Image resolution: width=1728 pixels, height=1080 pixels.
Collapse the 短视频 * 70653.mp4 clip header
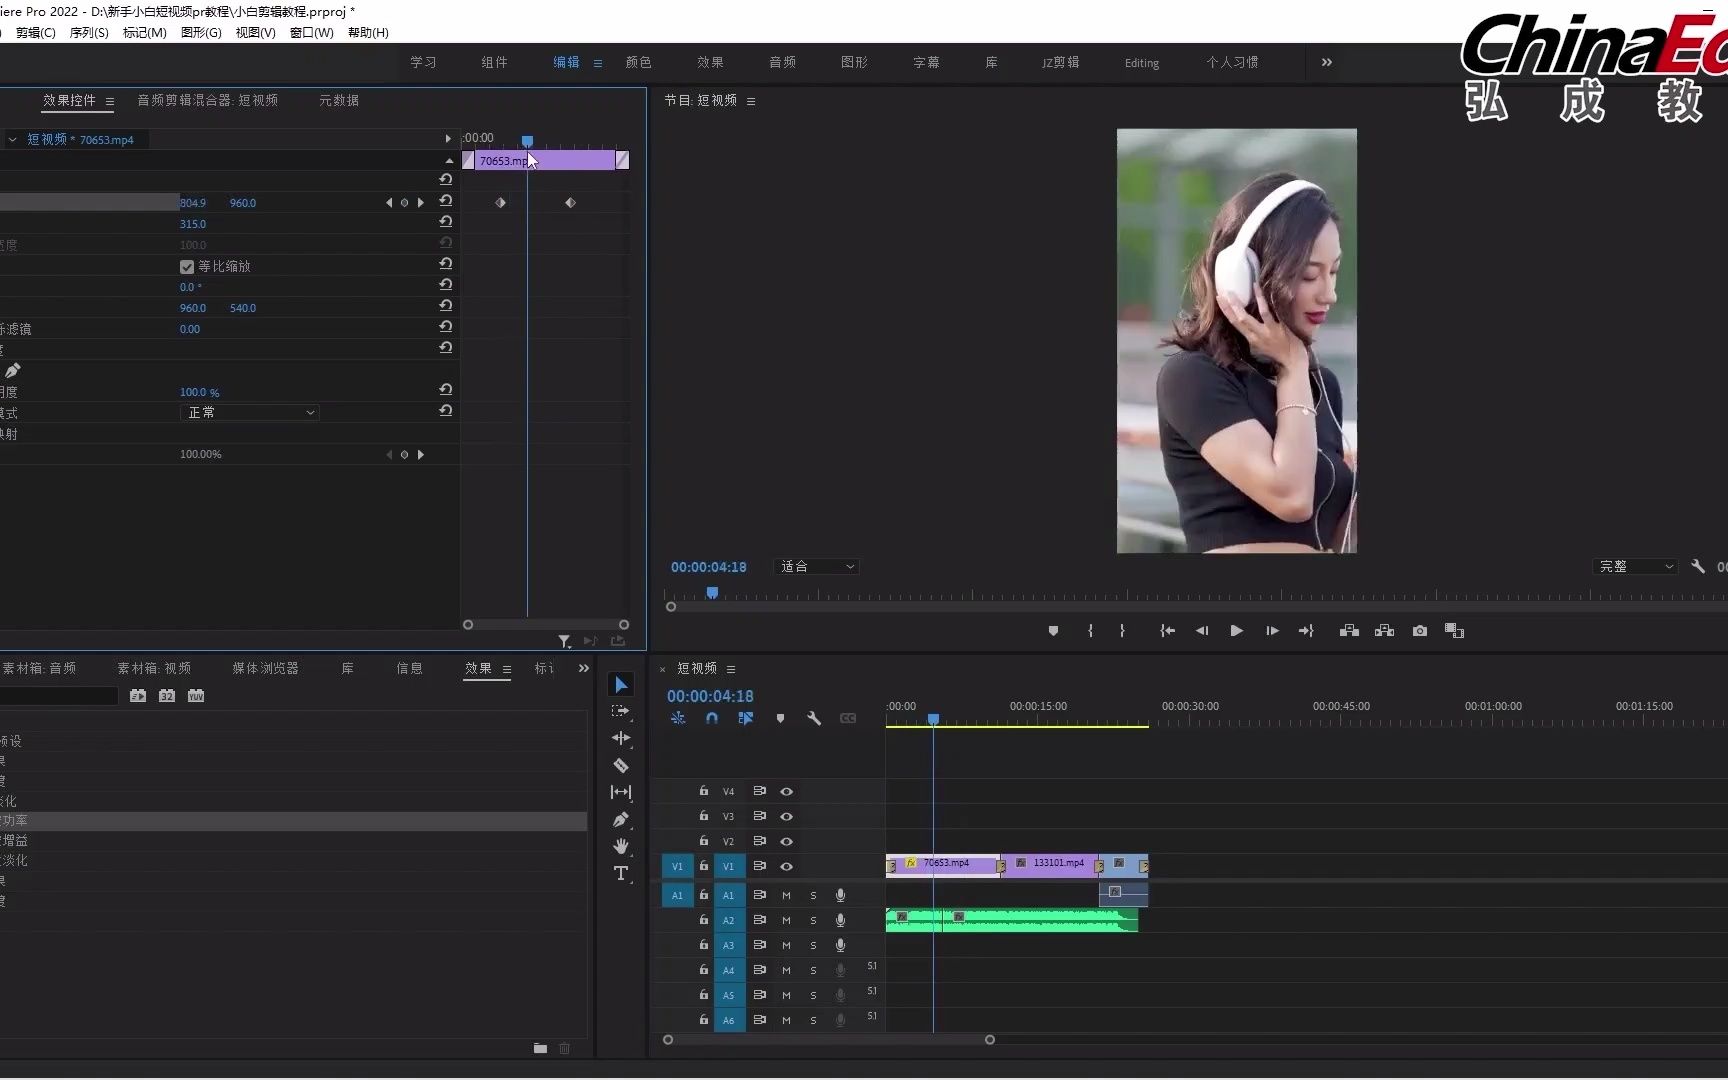(x=12, y=139)
